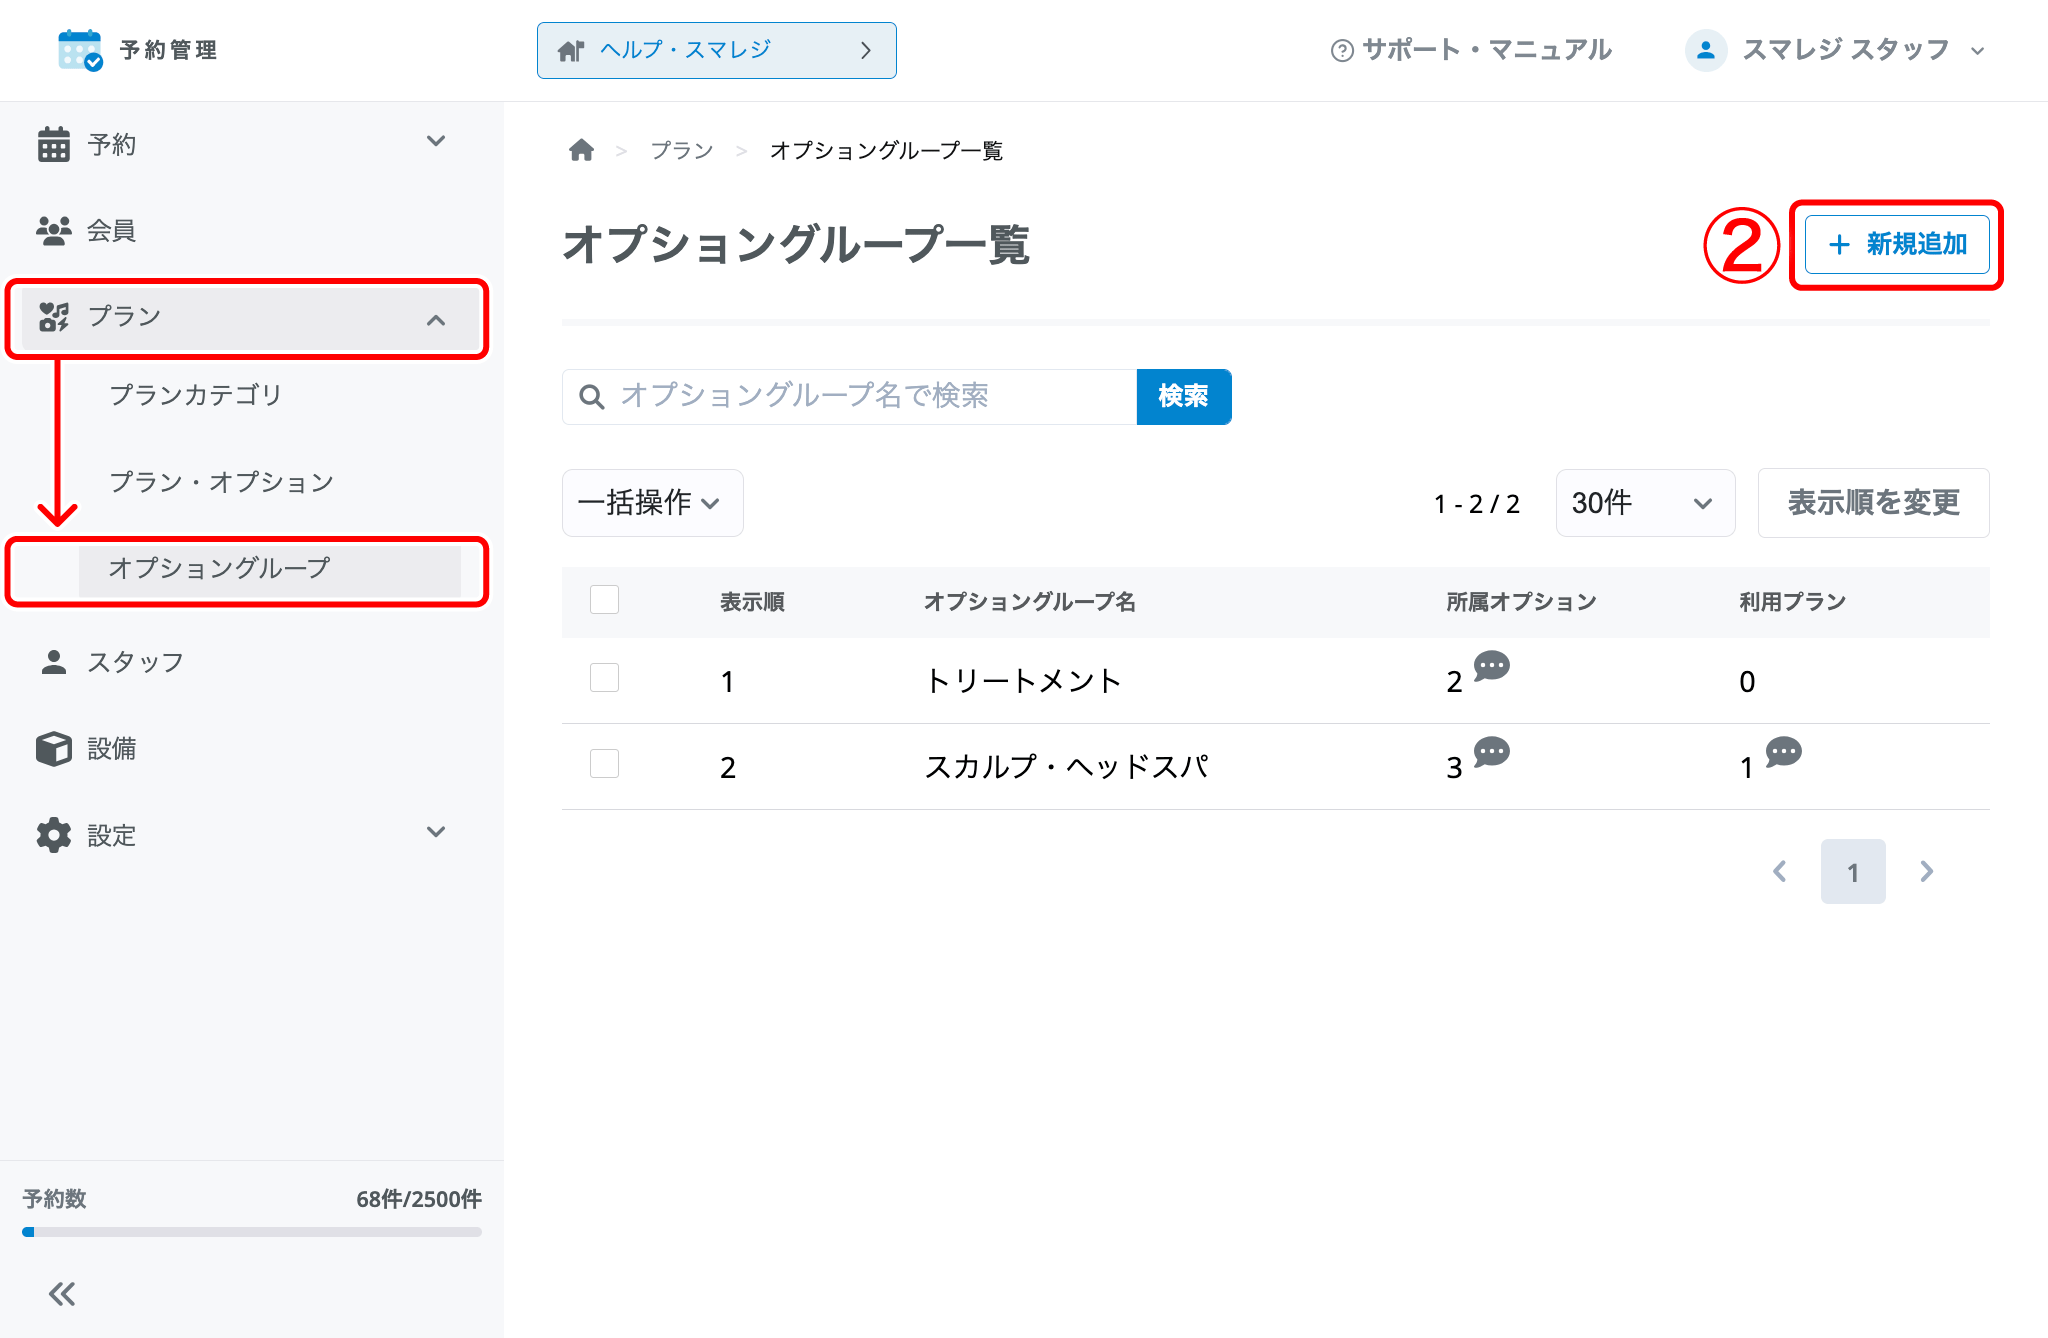Open the プラン・オプション menu item
This screenshot has width=2048, height=1338.
(x=221, y=482)
